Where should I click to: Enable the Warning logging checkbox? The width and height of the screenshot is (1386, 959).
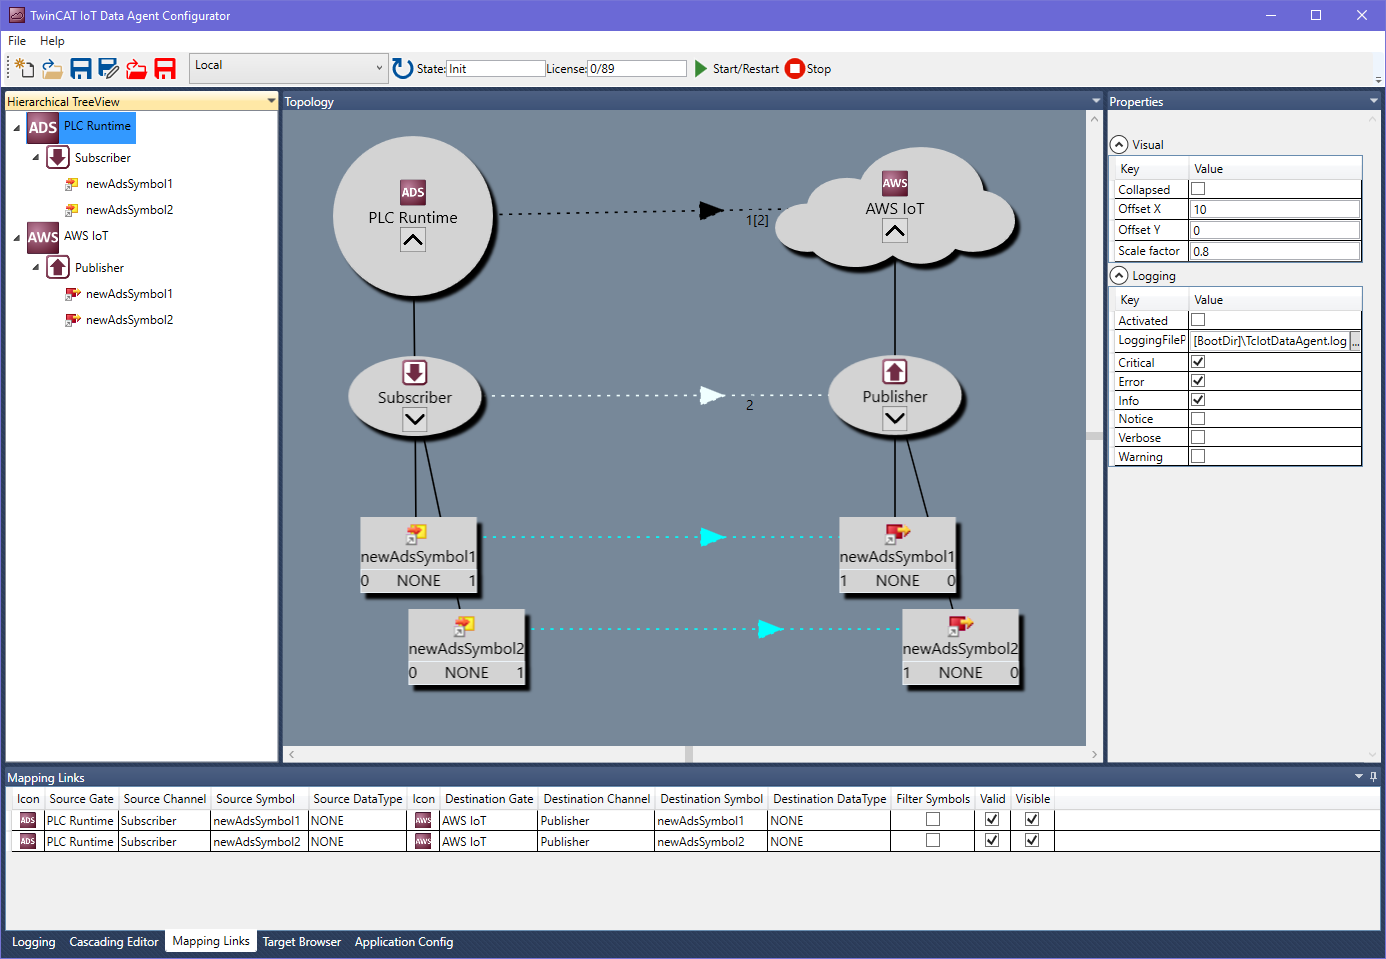pyautogui.click(x=1198, y=456)
